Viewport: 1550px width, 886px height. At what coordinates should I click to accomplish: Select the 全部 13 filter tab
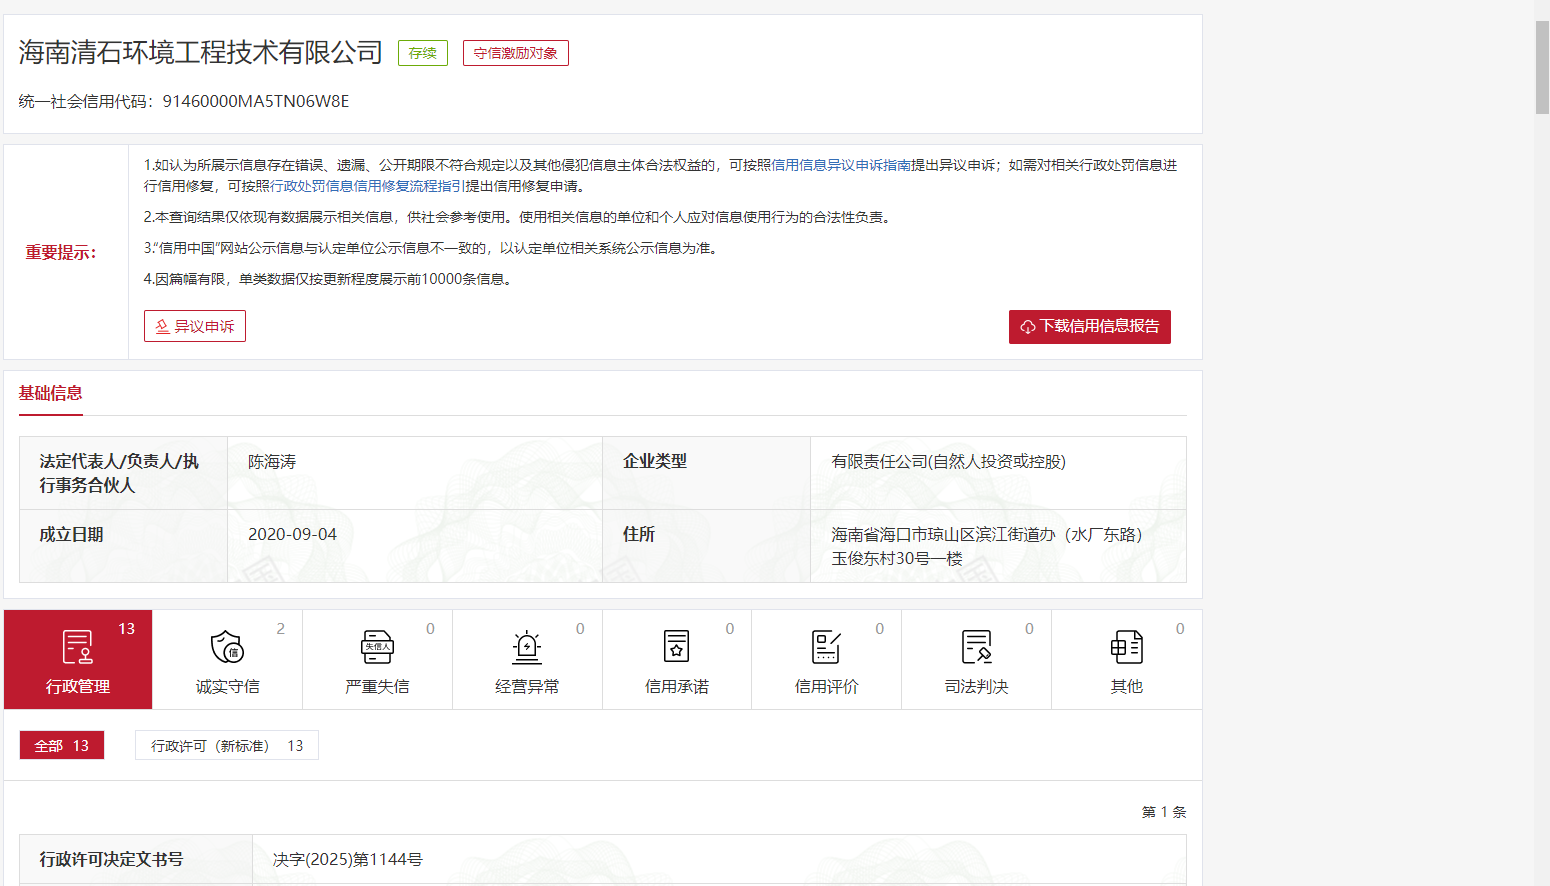pyautogui.click(x=62, y=746)
